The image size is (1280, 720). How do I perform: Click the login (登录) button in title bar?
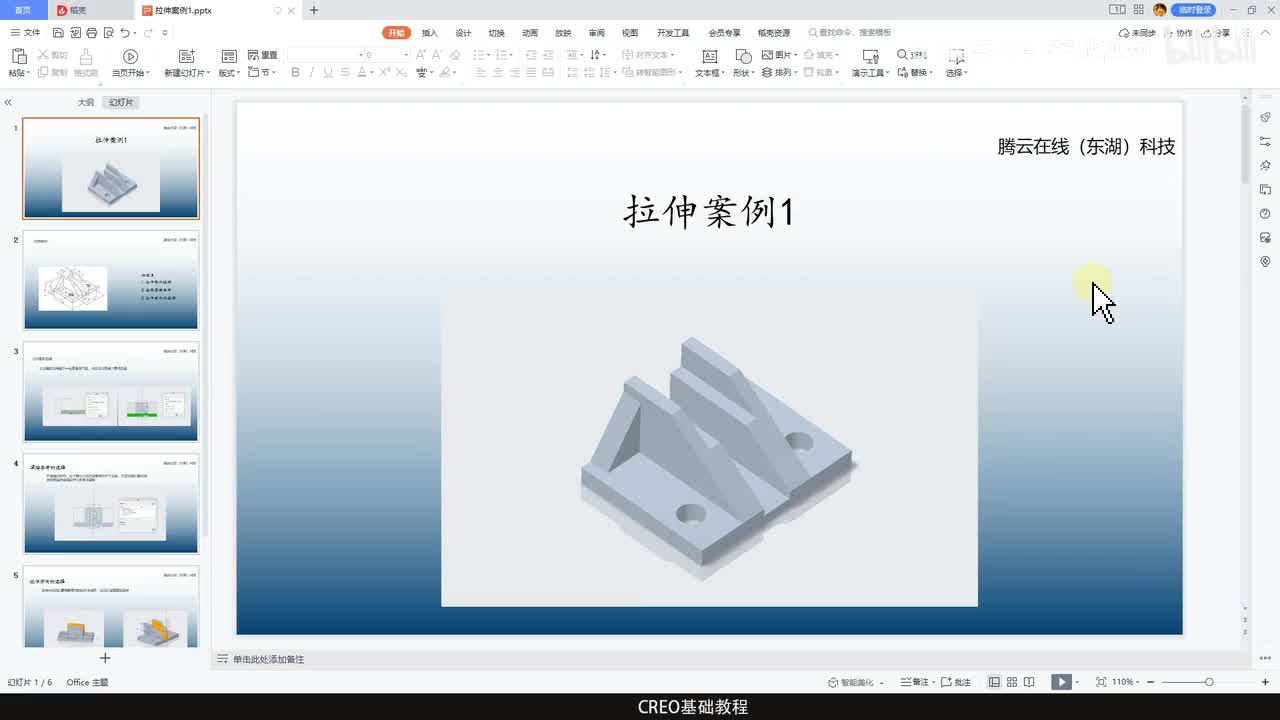click(1194, 10)
